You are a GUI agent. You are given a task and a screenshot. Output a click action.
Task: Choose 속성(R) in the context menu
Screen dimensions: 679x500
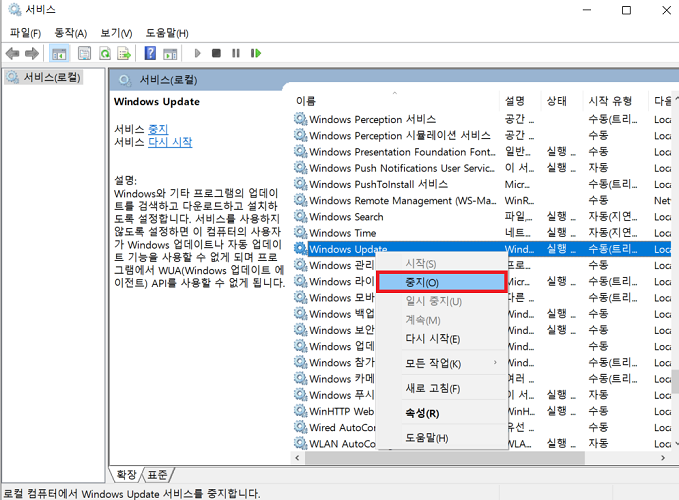point(441,413)
